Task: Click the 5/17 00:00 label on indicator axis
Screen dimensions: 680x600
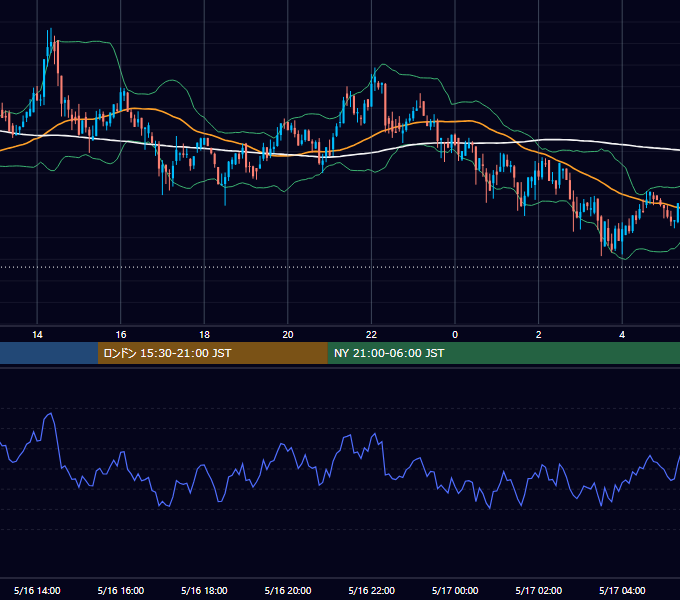Action: [455, 590]
